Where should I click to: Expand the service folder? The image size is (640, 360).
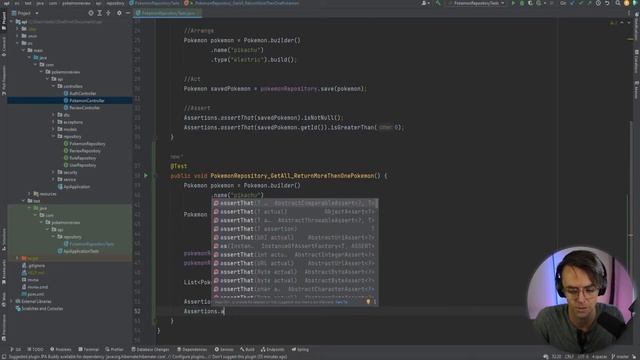pos(53,180)
